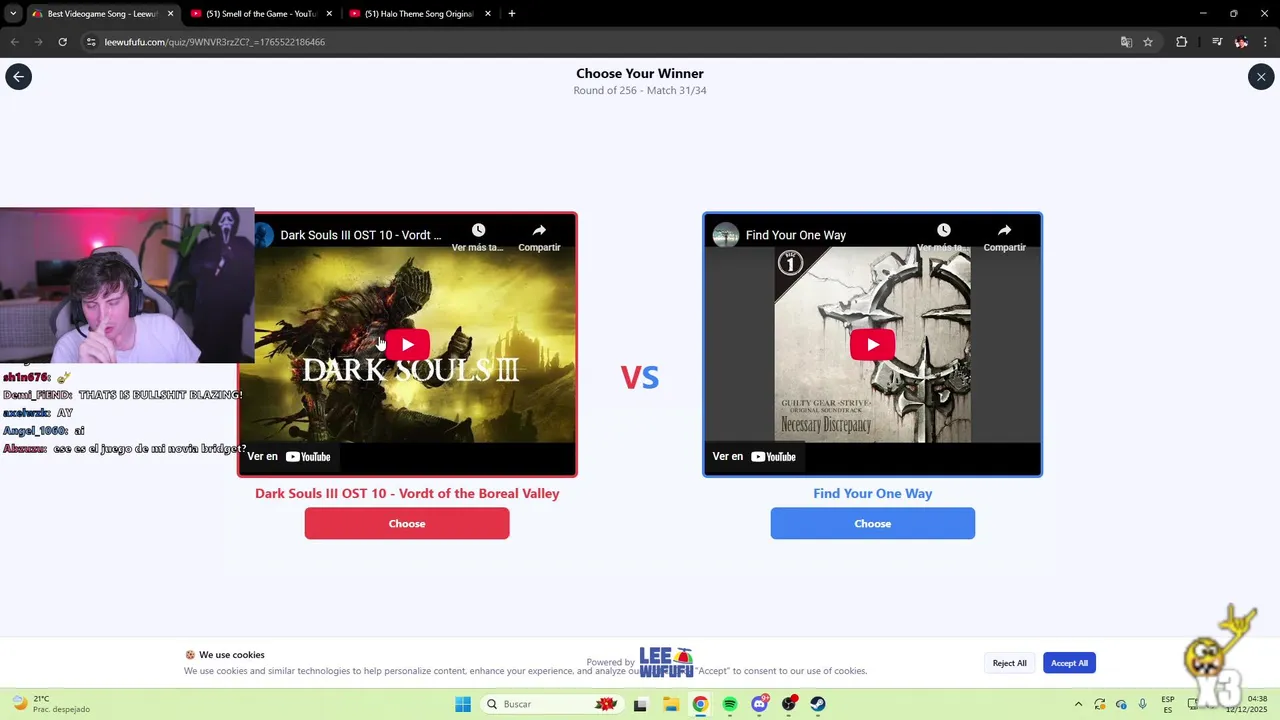The height and width of the screenshot is (720, 1280).
Task: Open the Chrome three-dot menu
Action: tap(1266, 42)
